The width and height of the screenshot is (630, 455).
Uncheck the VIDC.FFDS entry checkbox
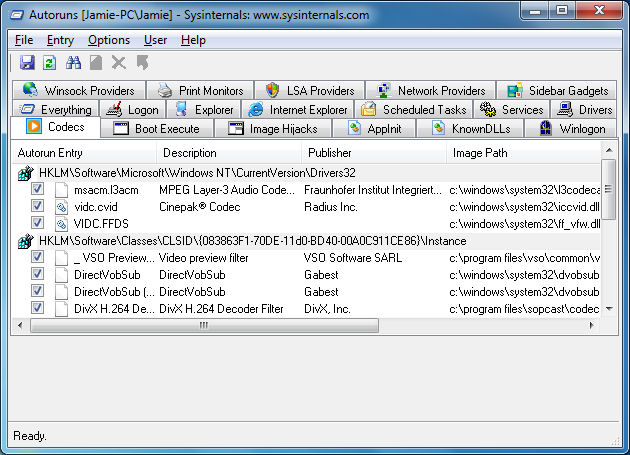[37, 222]
